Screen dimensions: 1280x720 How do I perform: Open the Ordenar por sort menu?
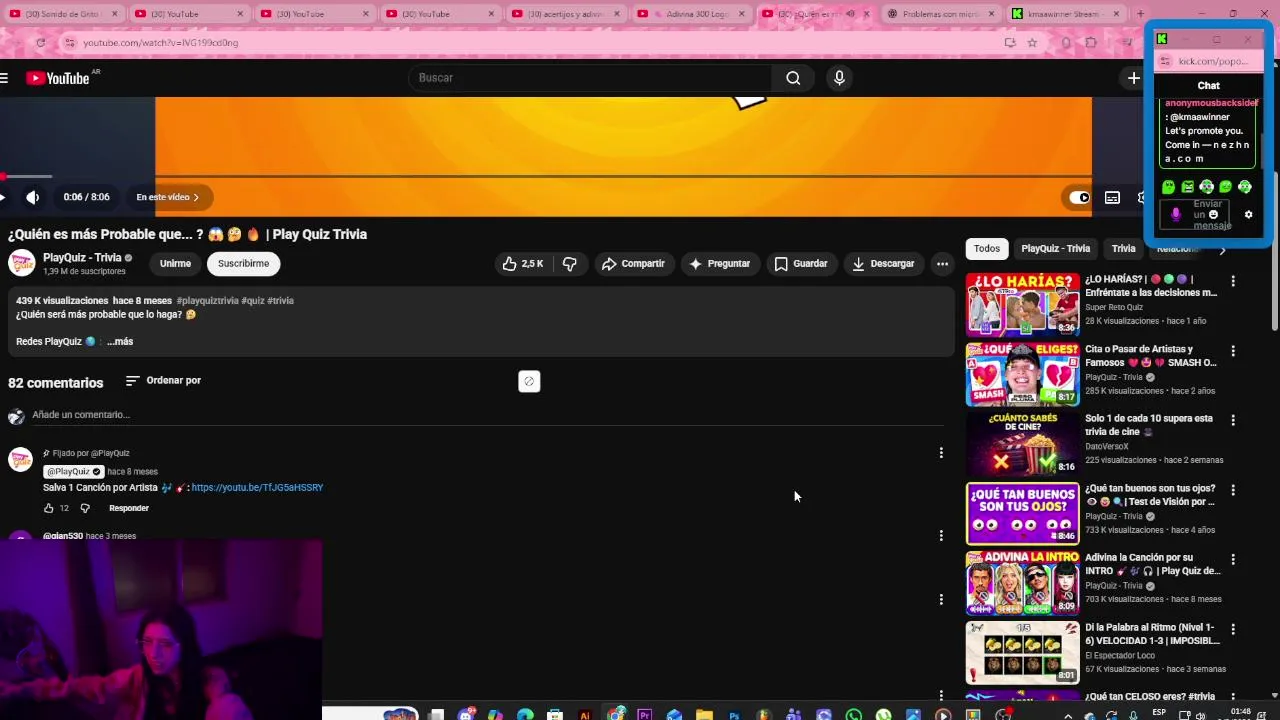163,381
